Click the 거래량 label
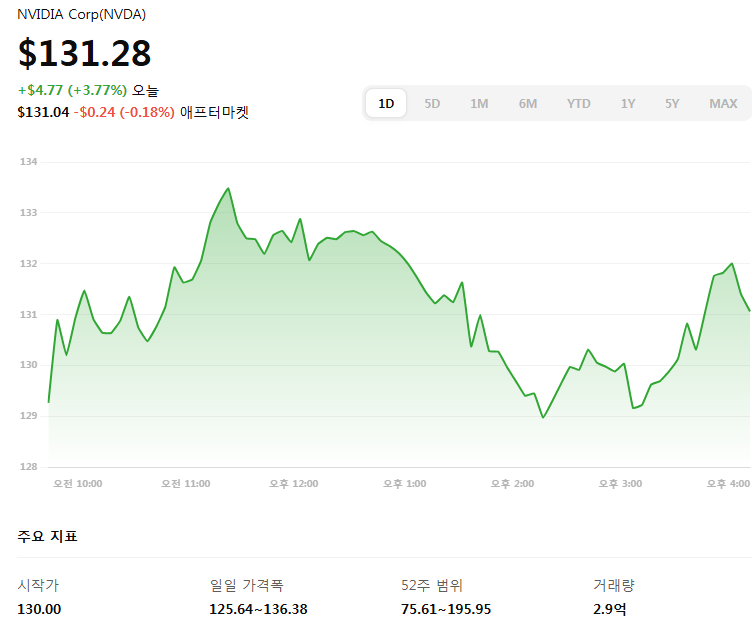Image resolution: width=752 pixels, height=638 pixels. [613, 585]
